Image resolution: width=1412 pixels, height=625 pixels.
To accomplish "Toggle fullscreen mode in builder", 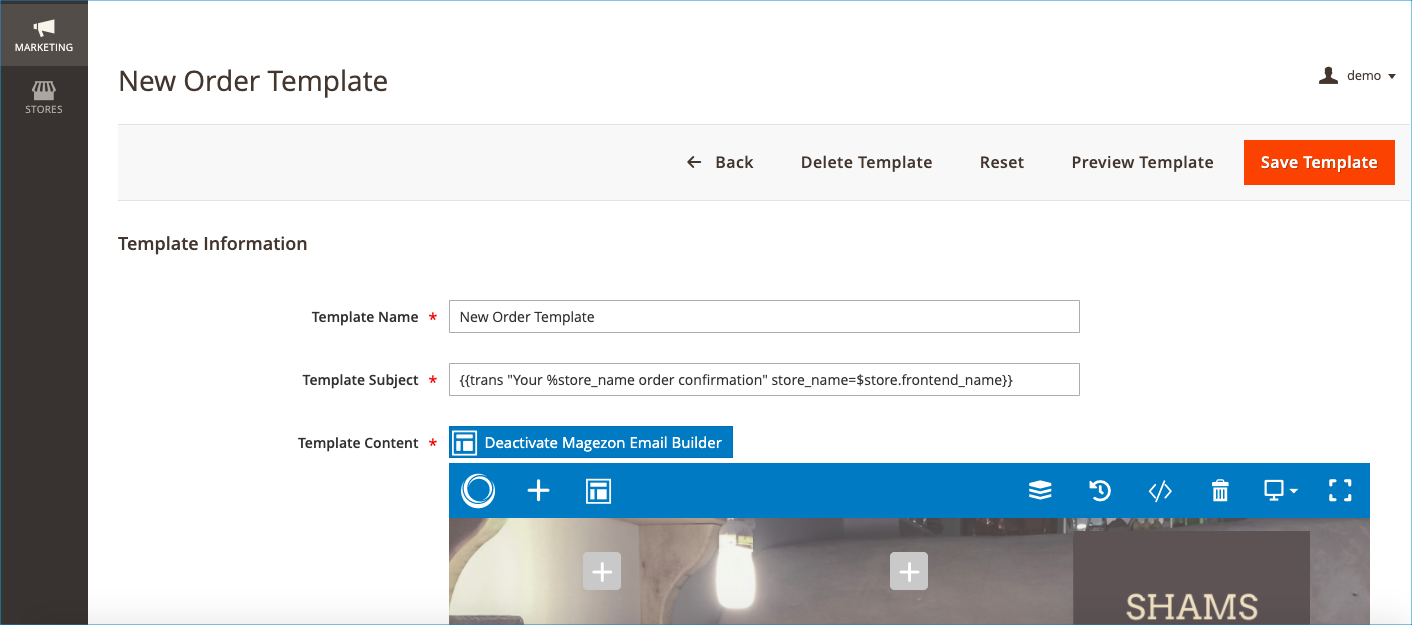I will click(x=1340, y=490).
